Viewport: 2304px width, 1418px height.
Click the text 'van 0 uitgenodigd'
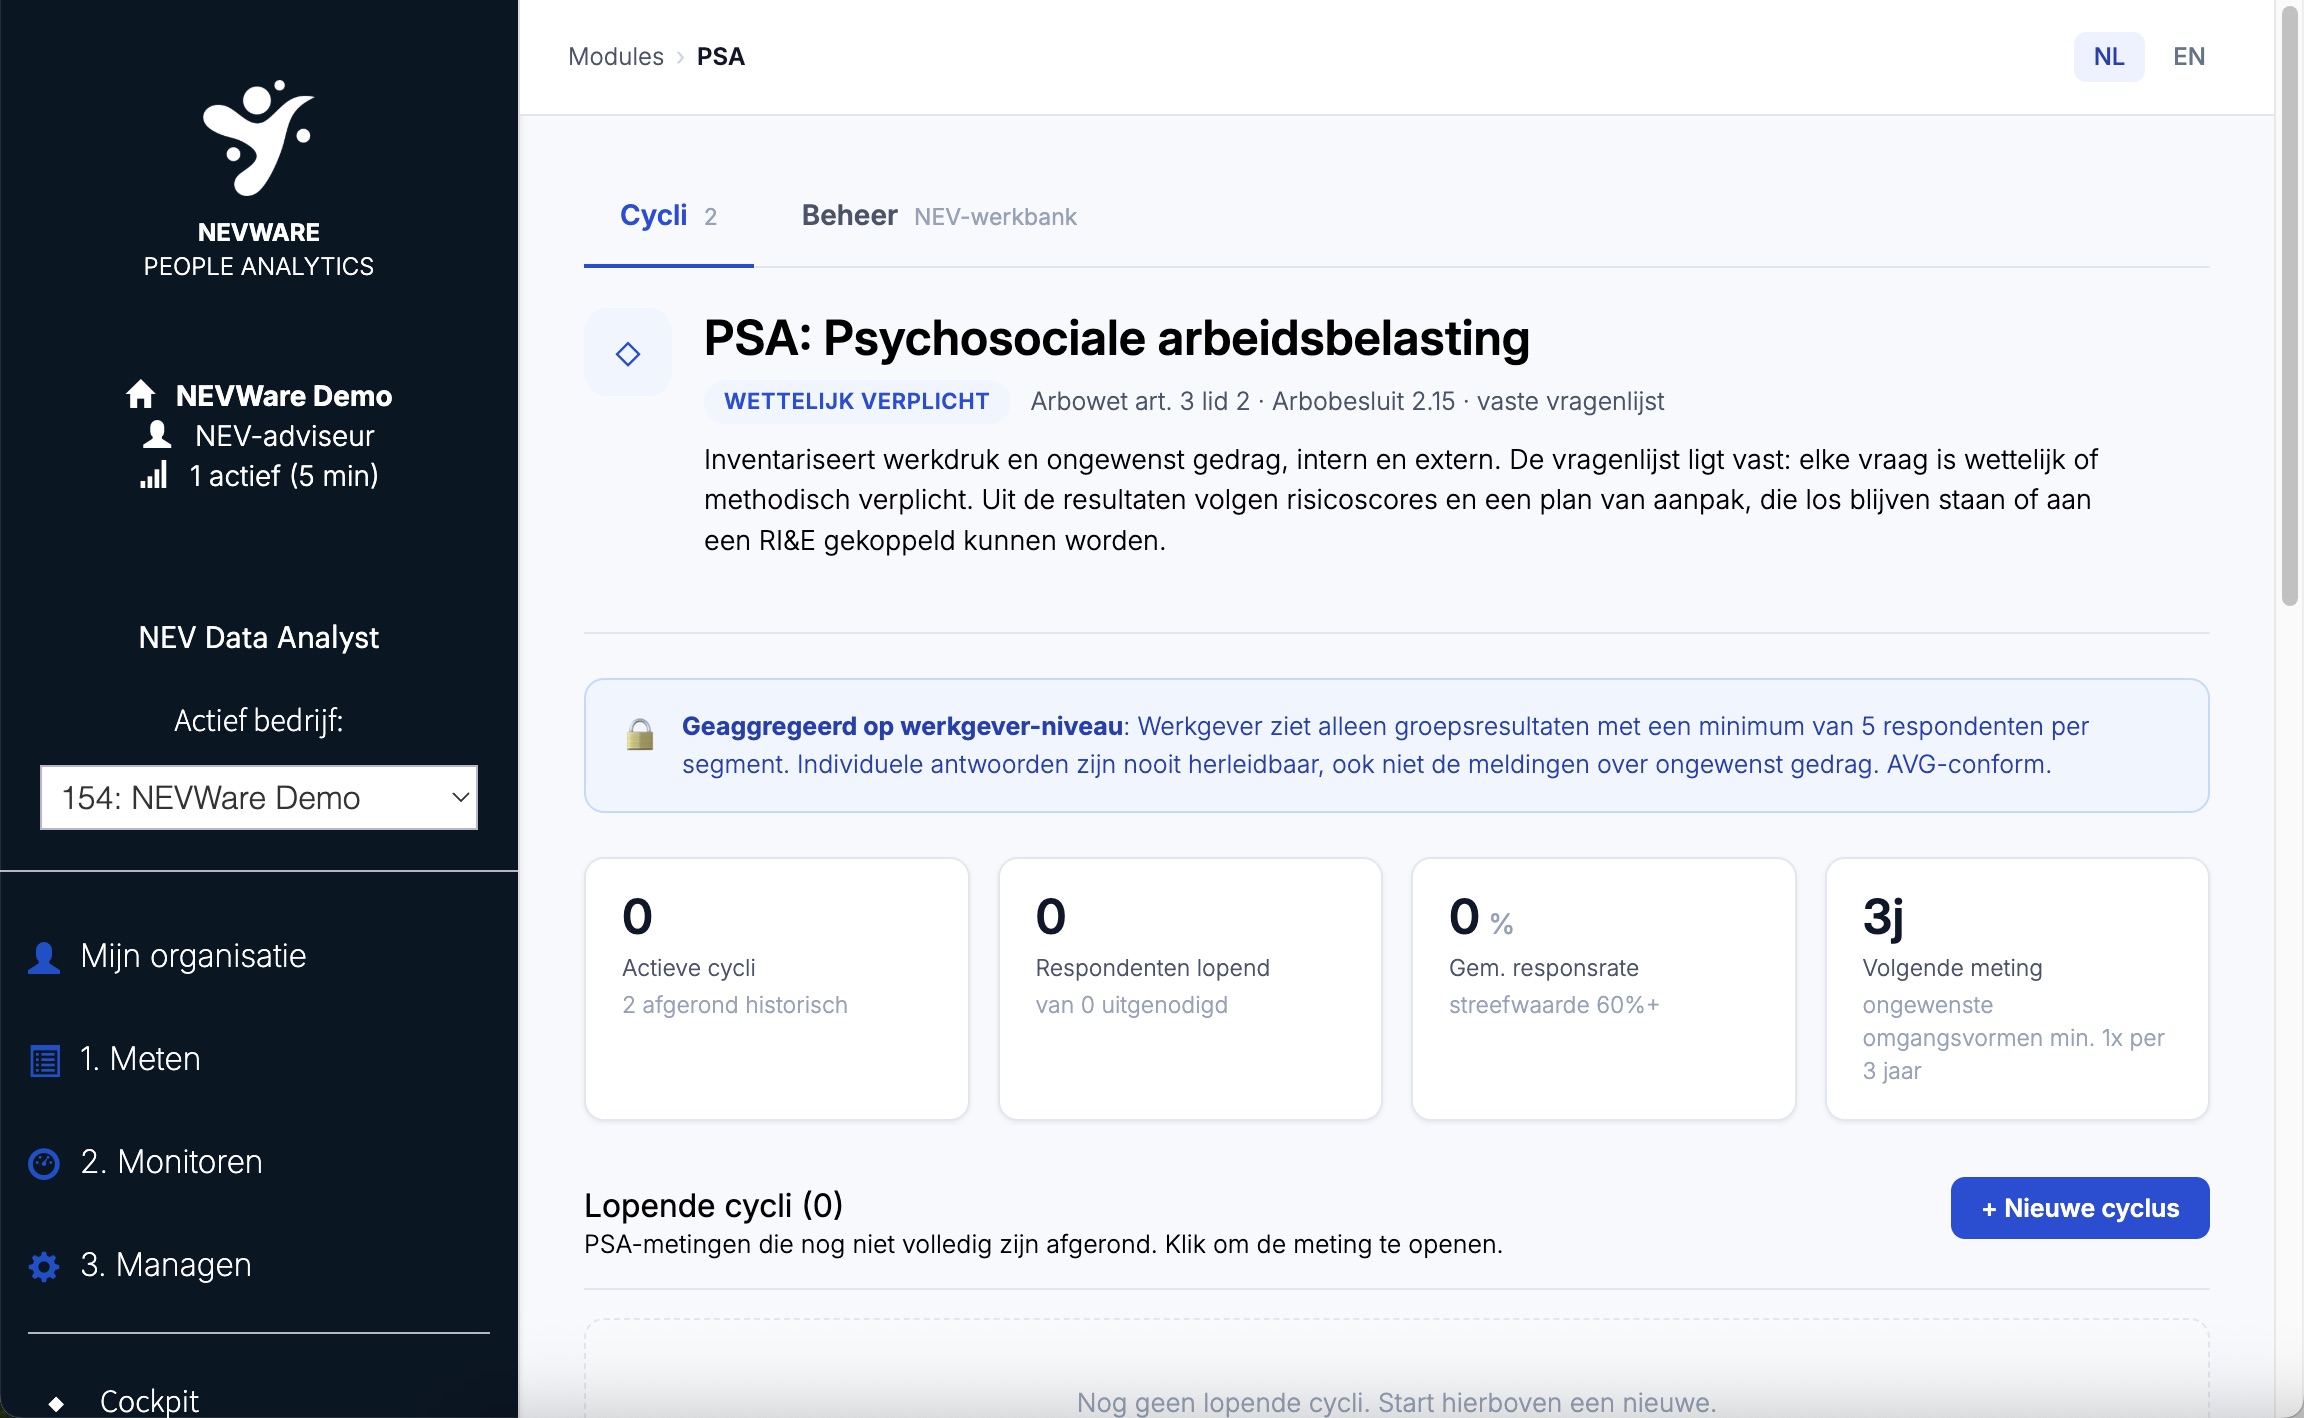[x=1132, y=1005]
